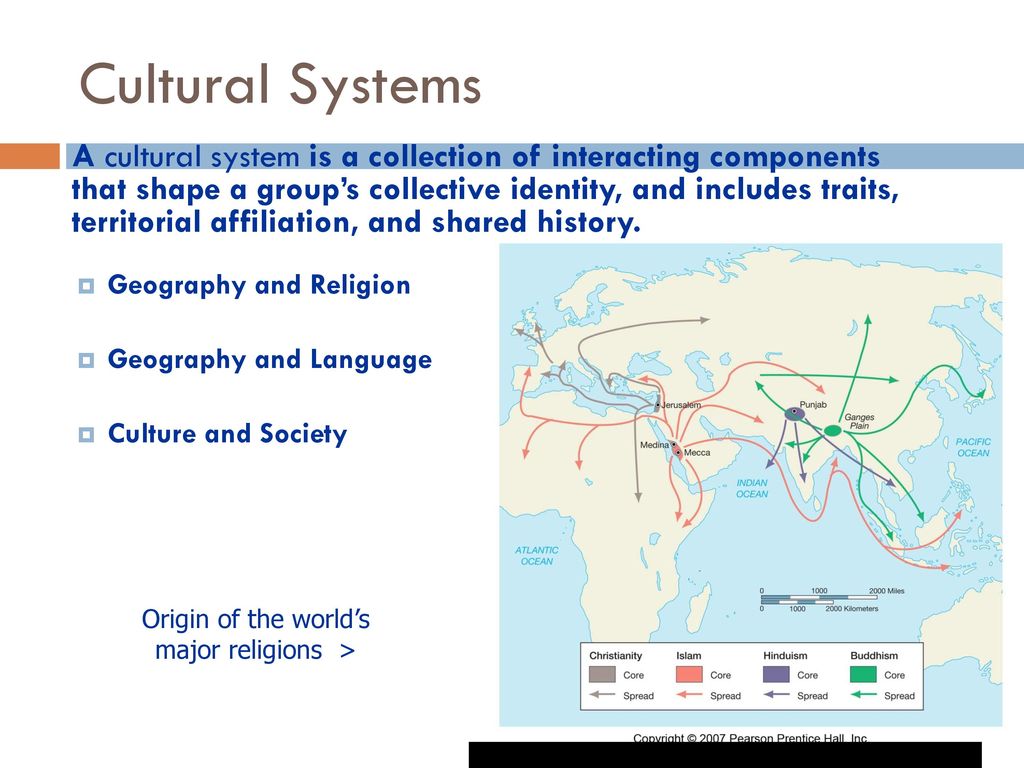1024x768 pixels.
Task: Click the 'Medina' label on the map
Action: point(654,445)
